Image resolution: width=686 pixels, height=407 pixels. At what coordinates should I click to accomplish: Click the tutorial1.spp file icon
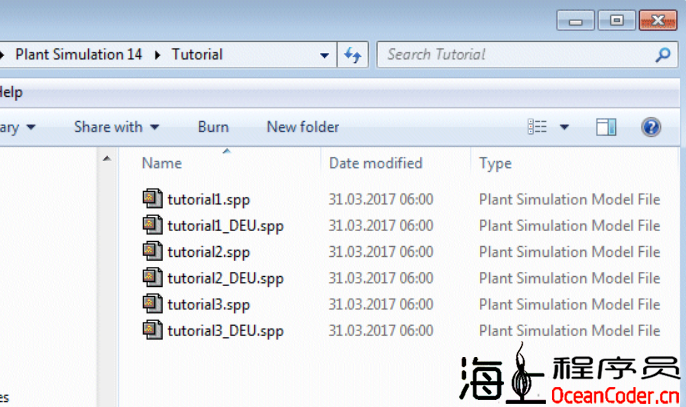point(152,199)
